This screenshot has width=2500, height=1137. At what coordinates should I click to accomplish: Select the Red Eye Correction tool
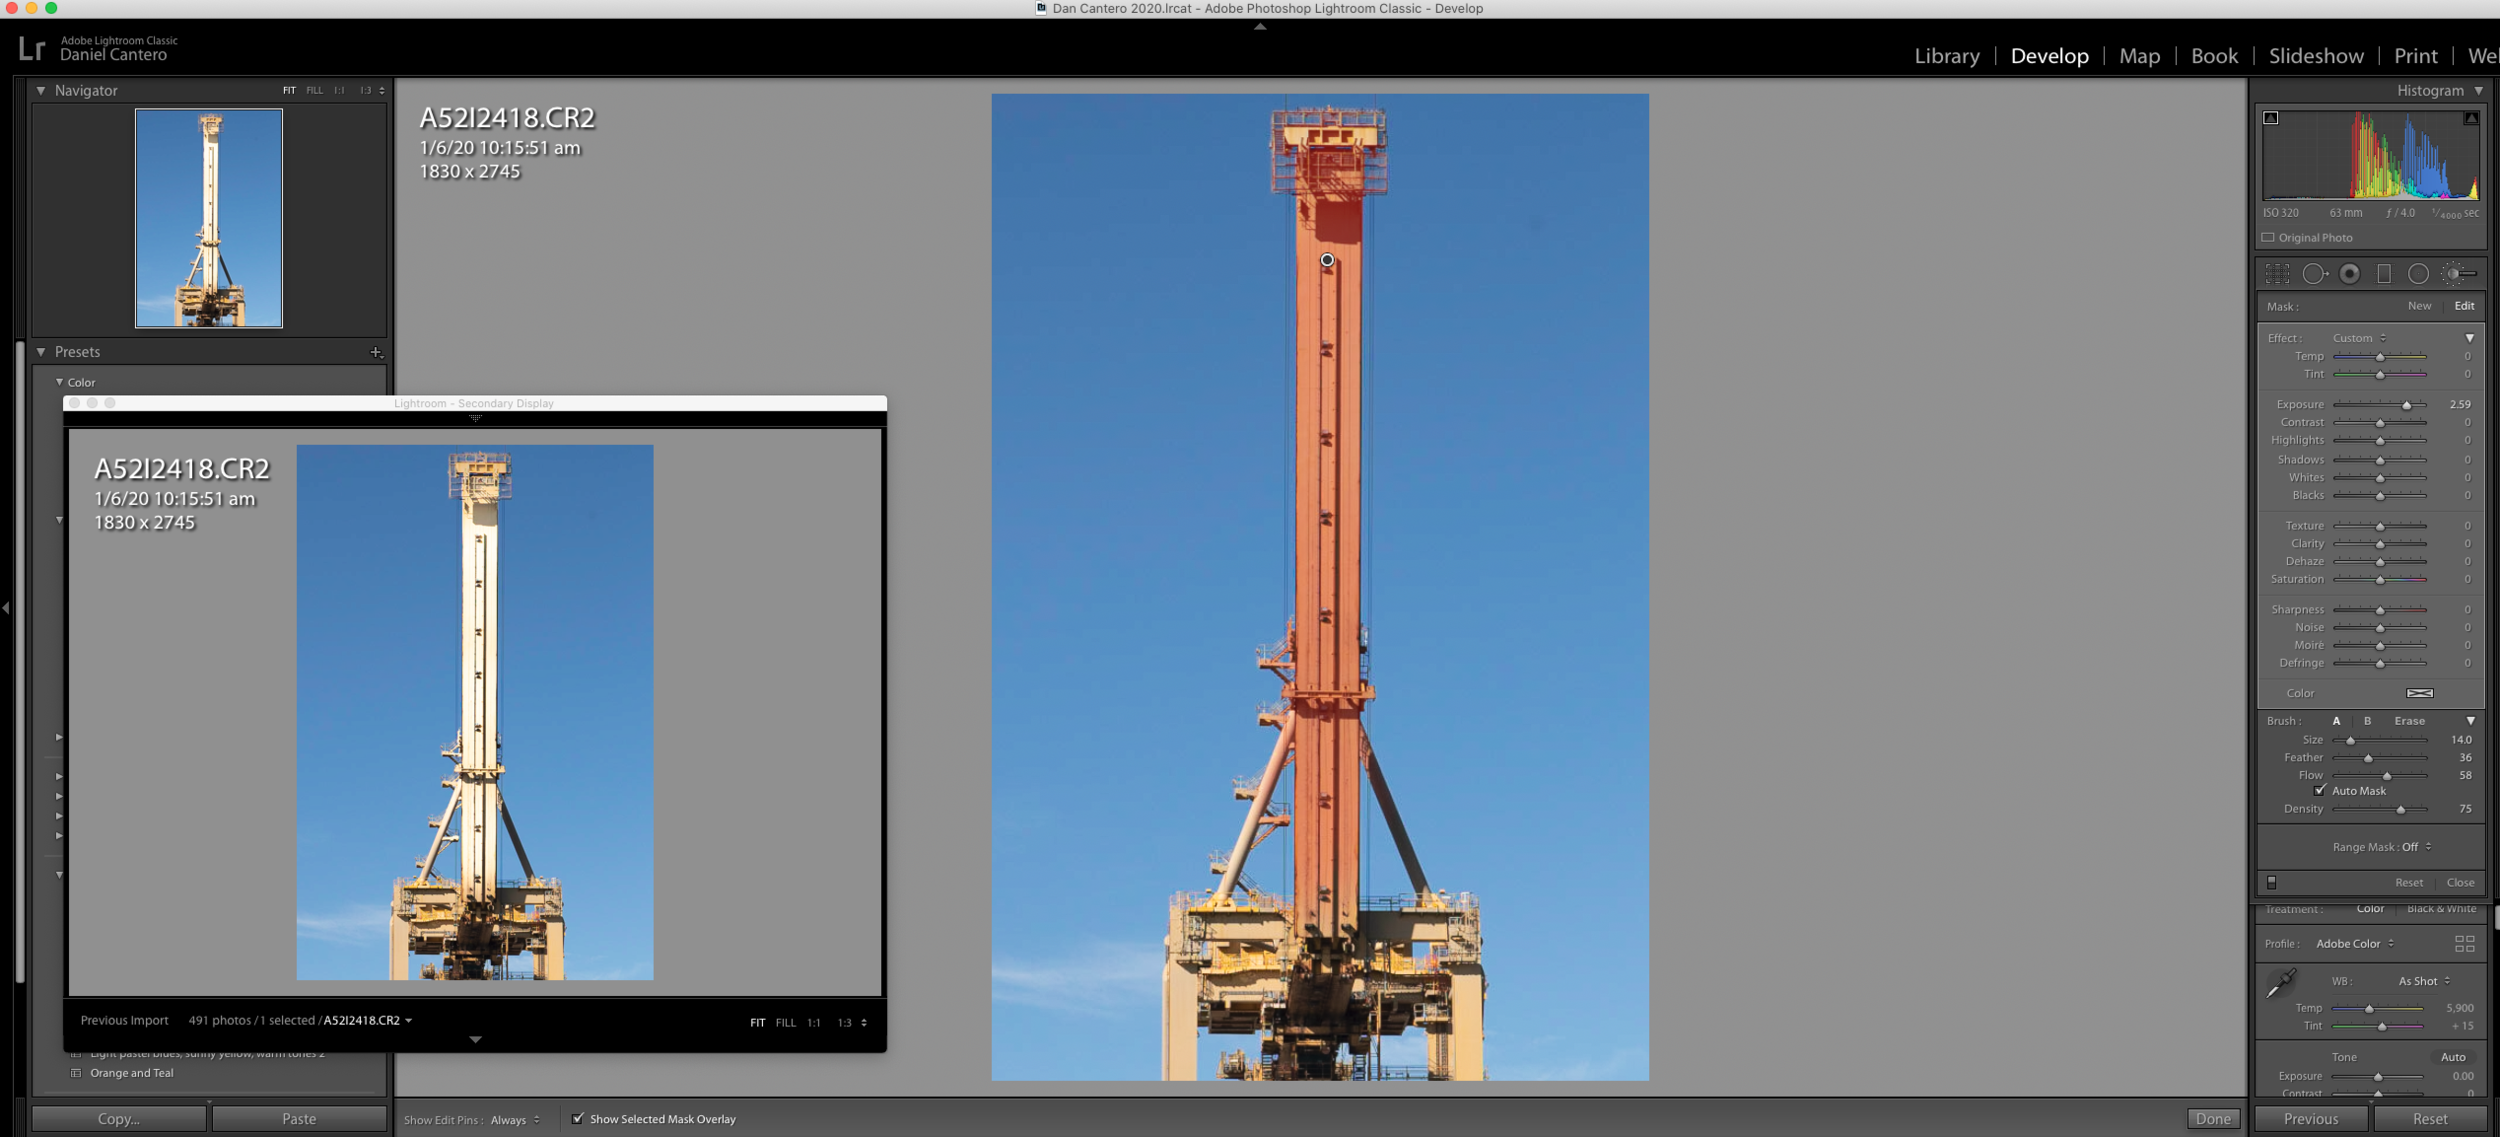[x=2349, y=273]
